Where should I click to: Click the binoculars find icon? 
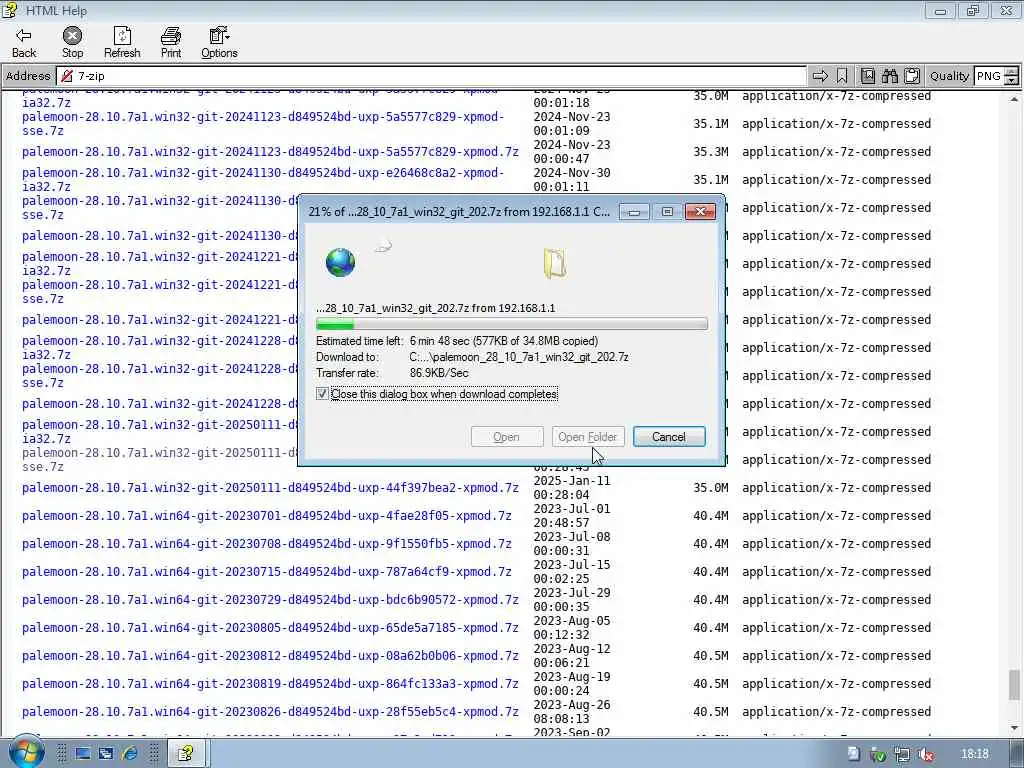pyautogui.click(x=889, y=76)
